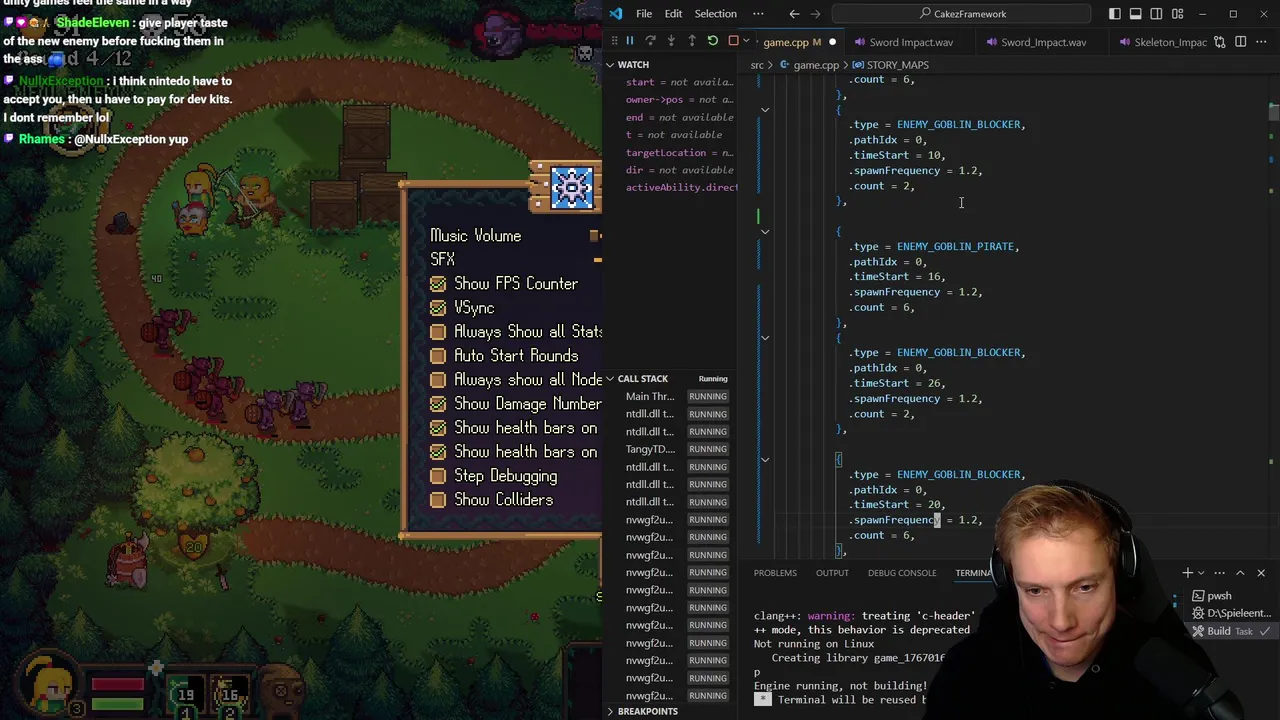The width and height of the screenshot is (1280, 720).
Task: Adjust the SFX volume slider handle
Action: tap(597, 260)
